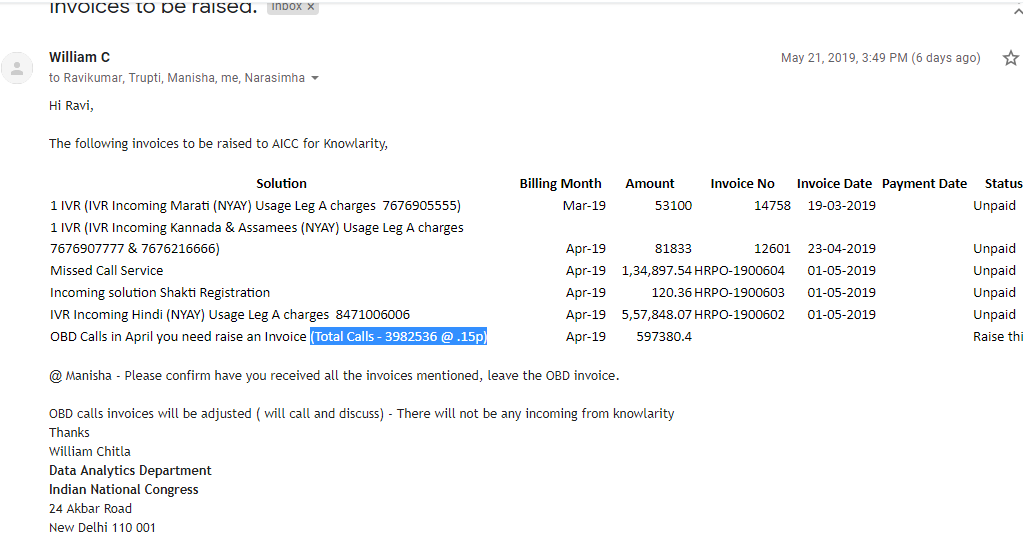Star this email from William C

1010,58
